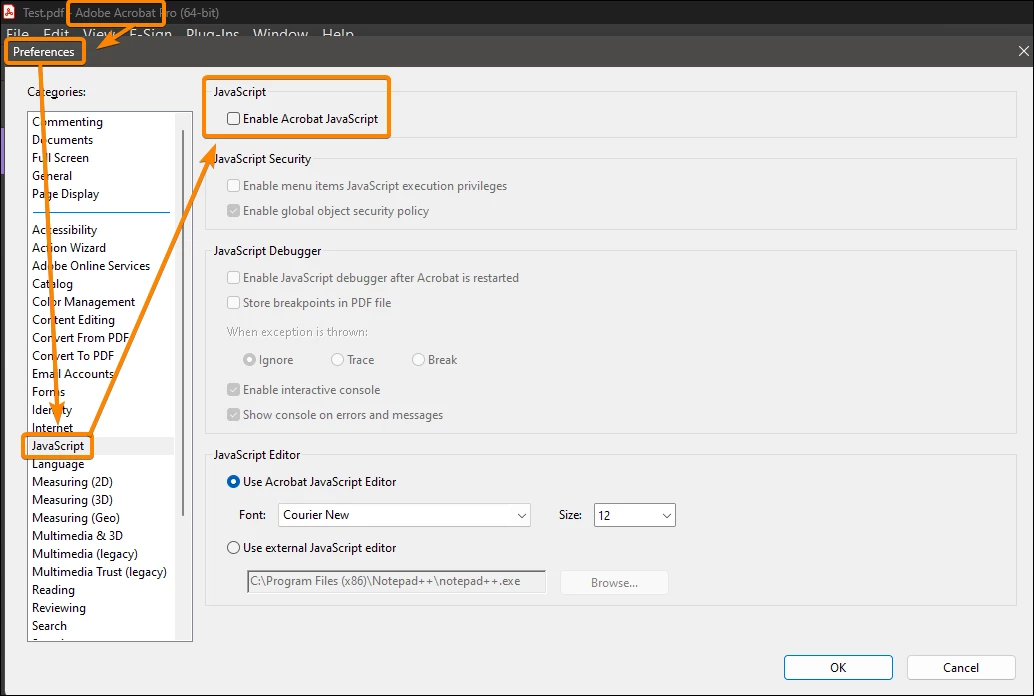This screenshot has width=1034, height=696.
Task: Select Internet category
Action: 52,428
